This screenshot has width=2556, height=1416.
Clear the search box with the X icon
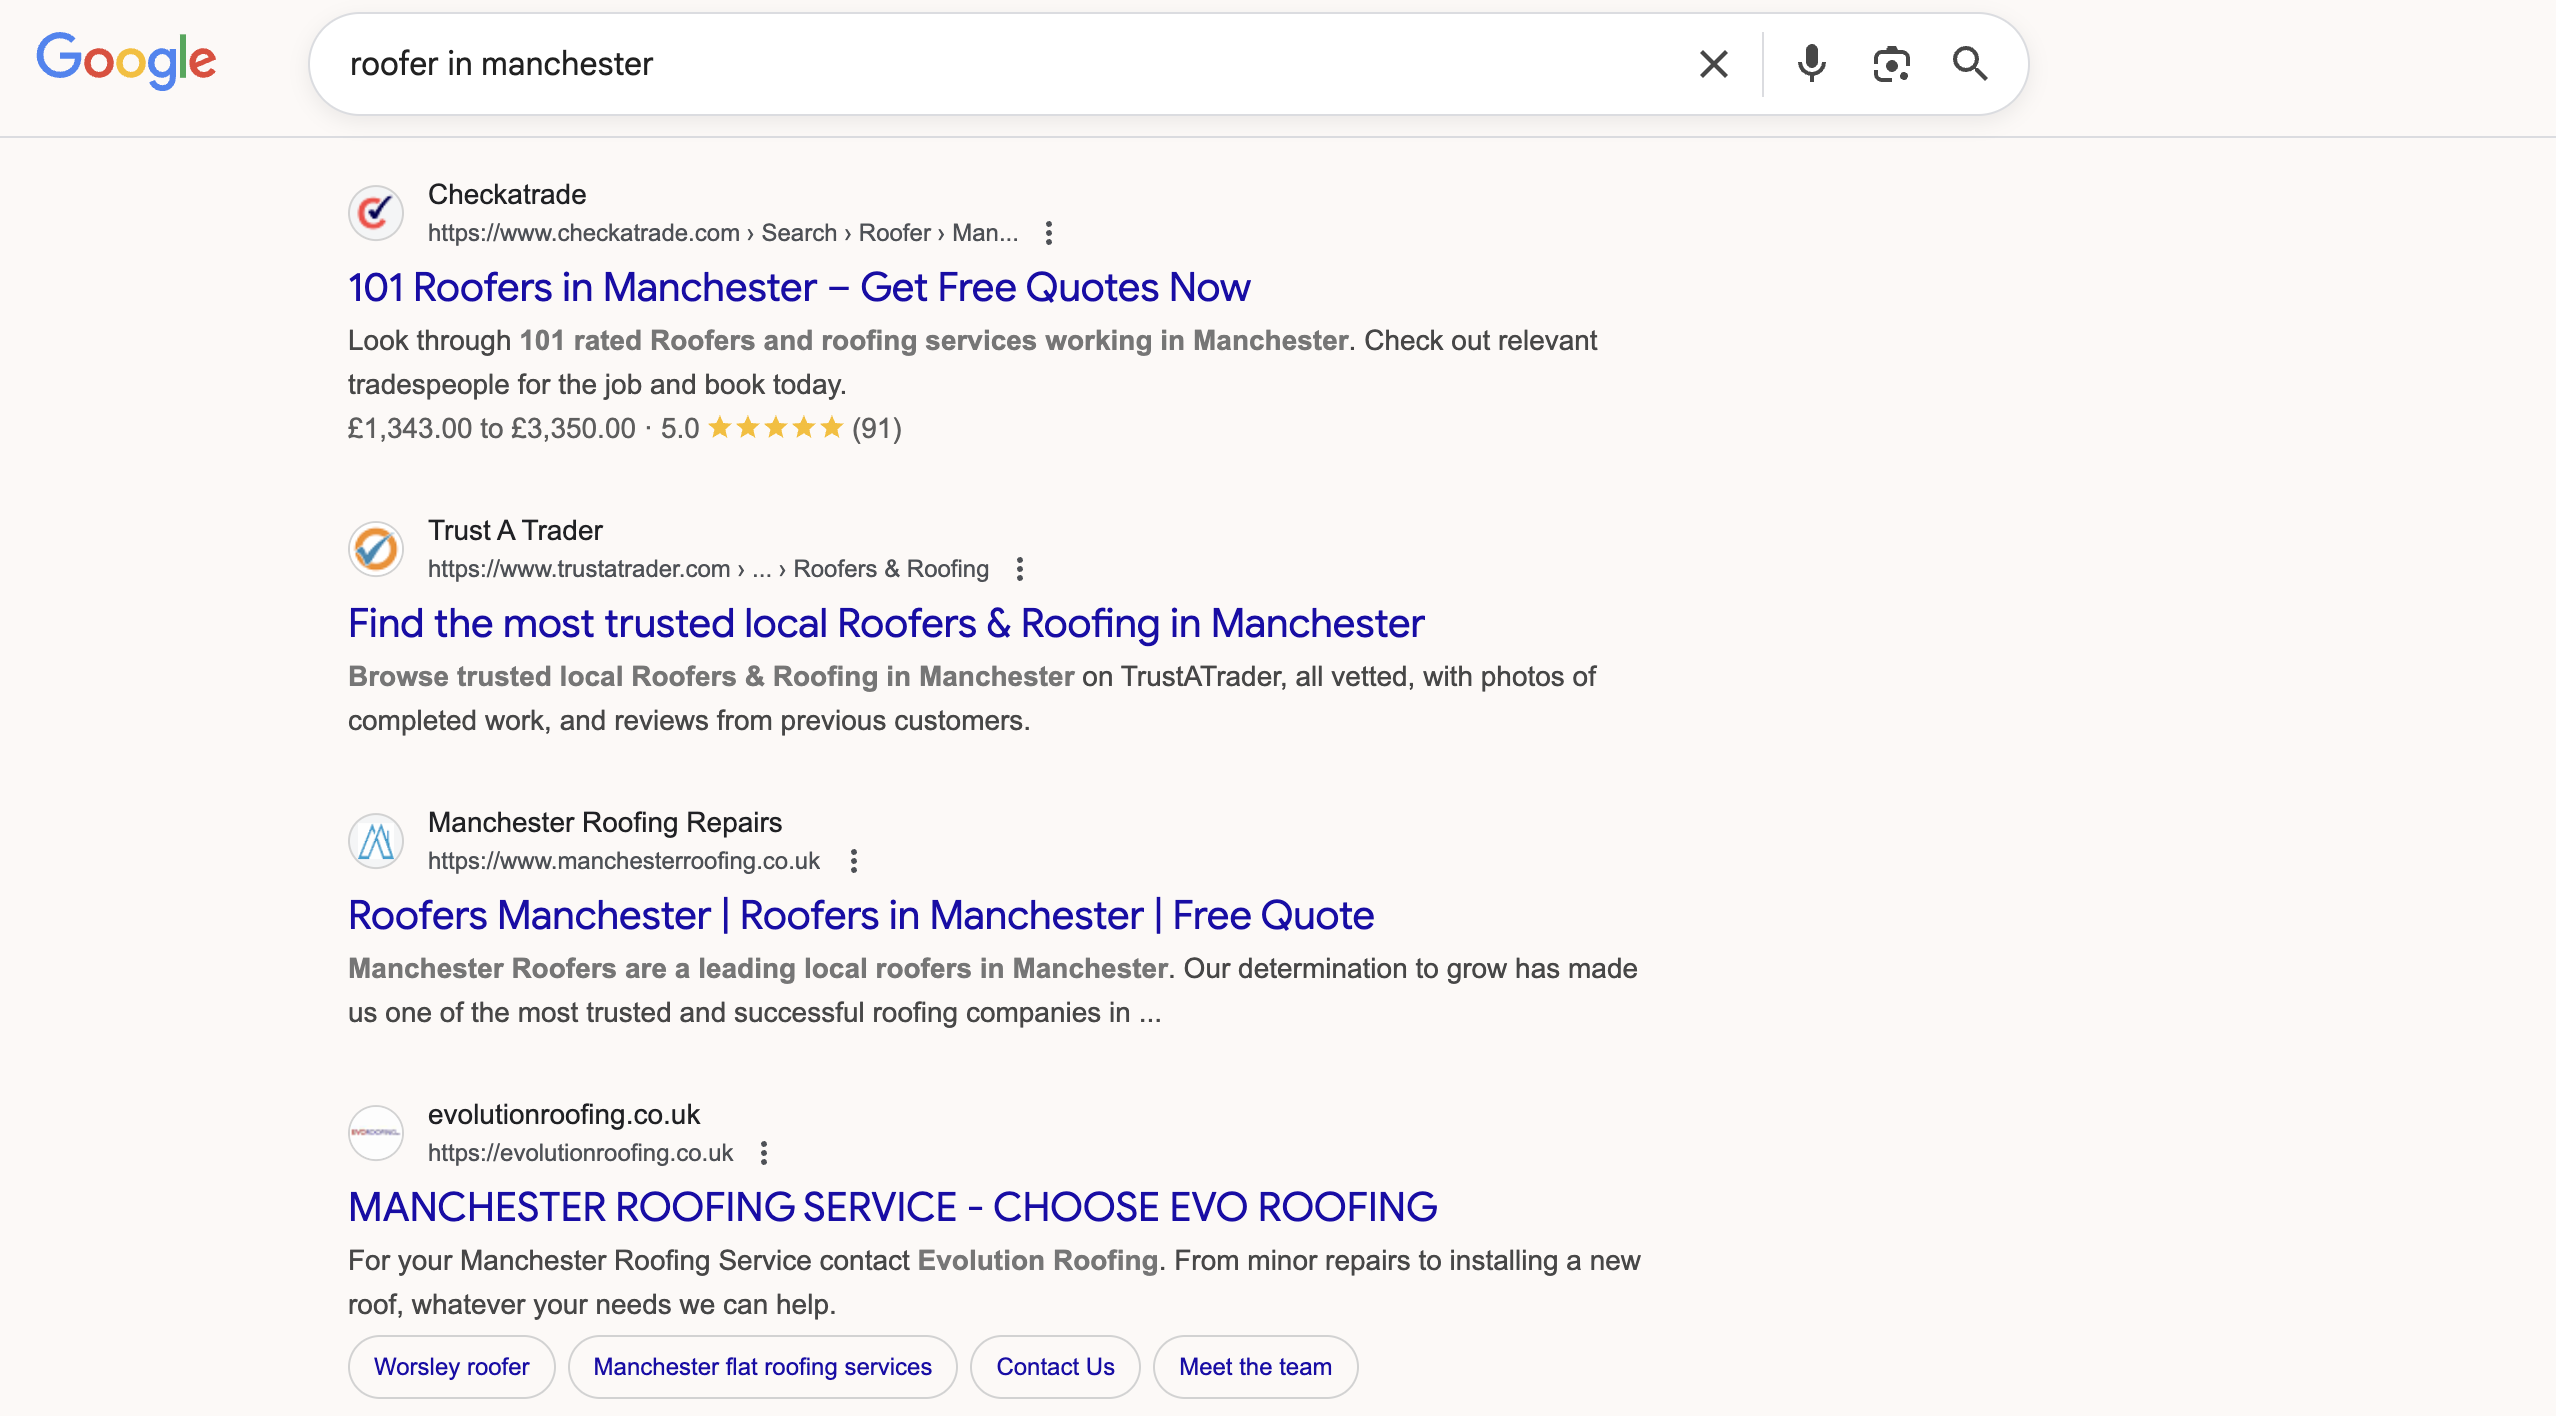click(x=1713, y=64)
